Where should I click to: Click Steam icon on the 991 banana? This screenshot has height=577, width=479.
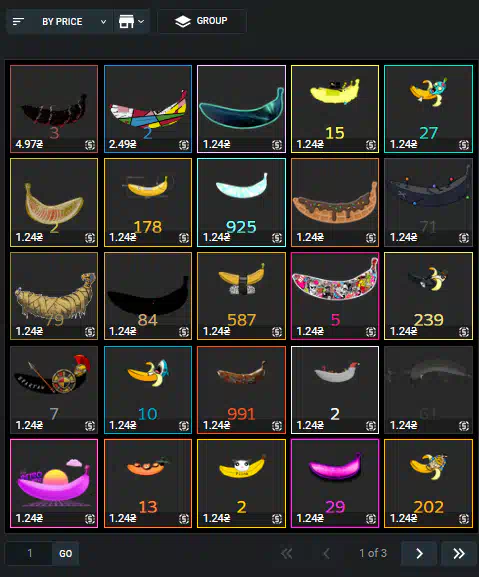(x=277, y=426)
